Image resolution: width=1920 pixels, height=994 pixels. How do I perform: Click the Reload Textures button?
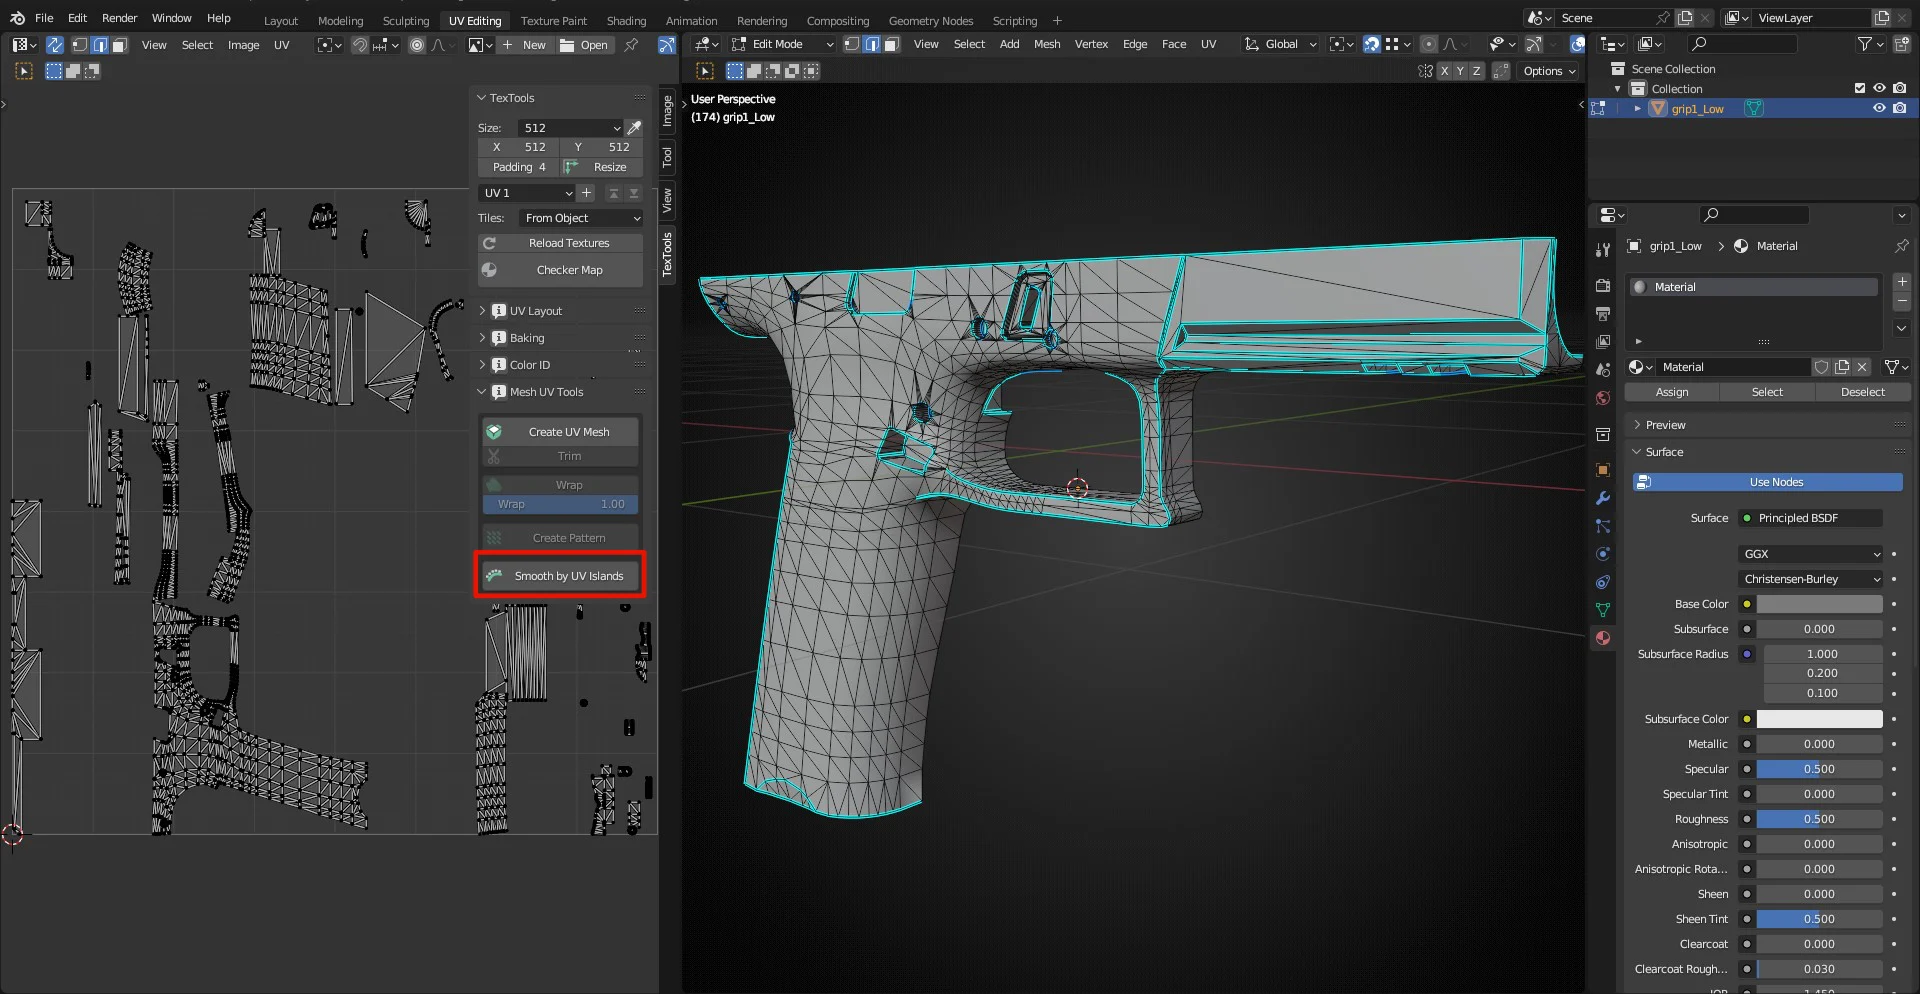(x=560, y=243)
